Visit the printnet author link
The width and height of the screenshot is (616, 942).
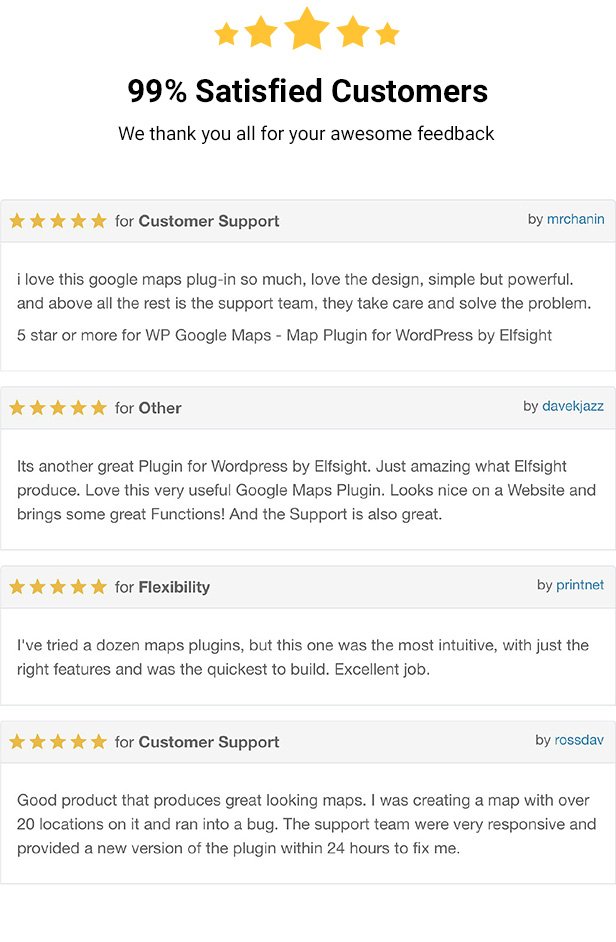(x=580, y=585)
